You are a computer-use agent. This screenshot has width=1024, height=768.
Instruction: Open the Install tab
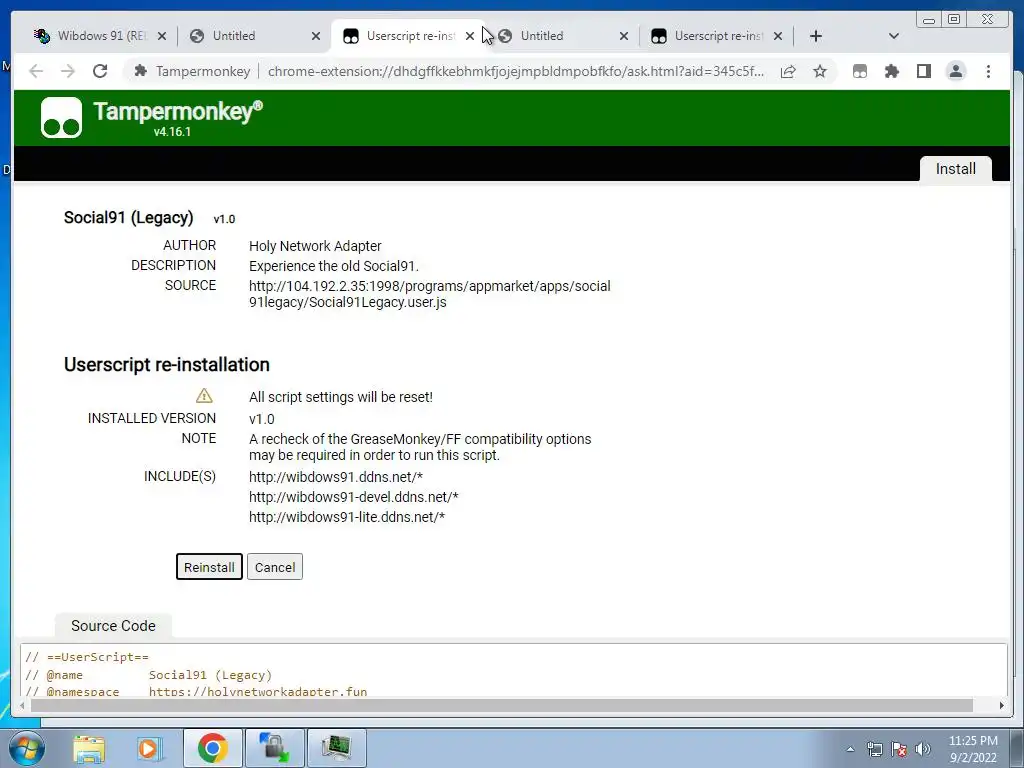[x=955, y=168]
